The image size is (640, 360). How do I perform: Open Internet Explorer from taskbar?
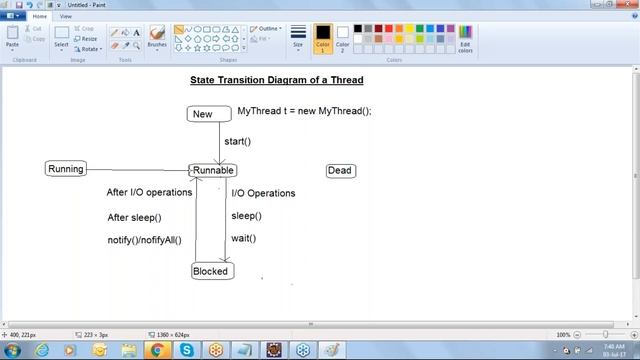[42, 350]
